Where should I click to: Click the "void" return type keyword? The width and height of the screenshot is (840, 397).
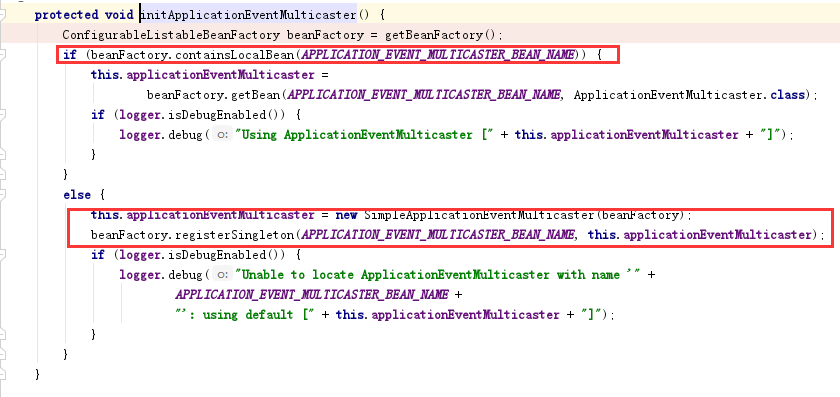click(119, 14)
